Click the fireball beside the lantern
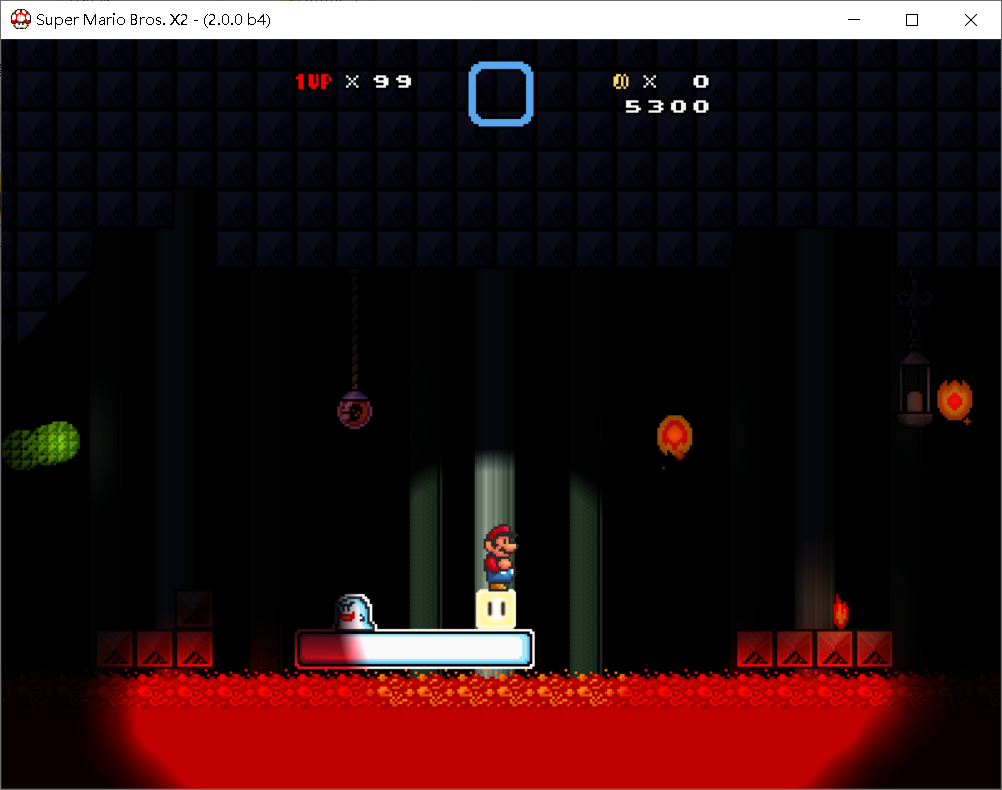Screen dimensions: 1002x790 click(955, 401)
